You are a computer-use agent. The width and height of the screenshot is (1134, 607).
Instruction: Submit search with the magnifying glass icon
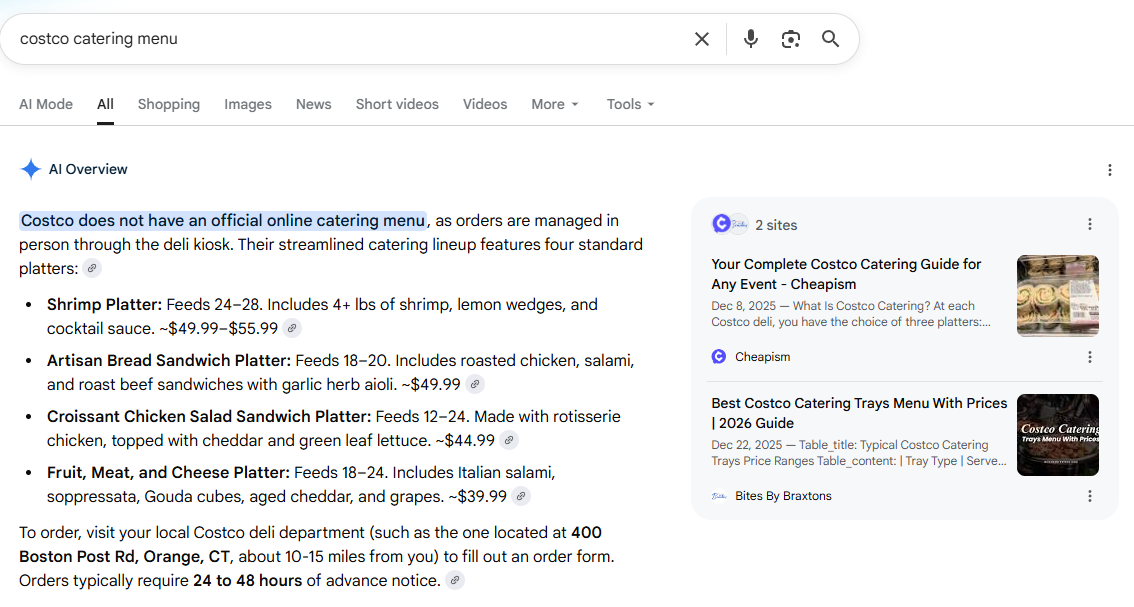pyautogui.click(x=830, y=39)
